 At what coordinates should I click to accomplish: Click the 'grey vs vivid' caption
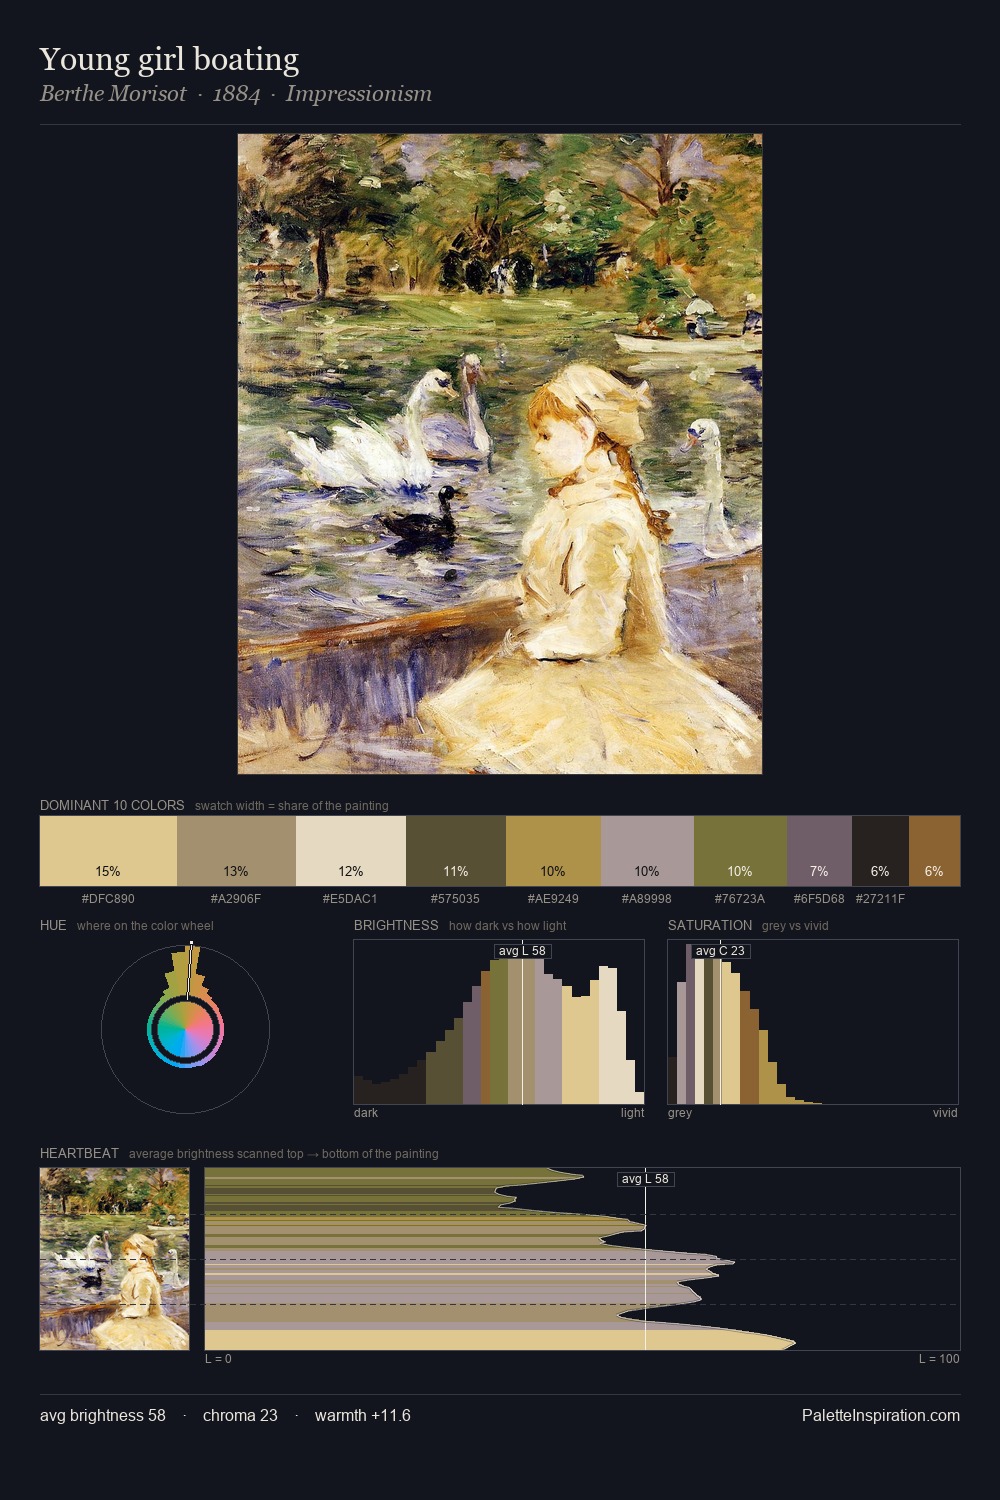tap(795, 926)
